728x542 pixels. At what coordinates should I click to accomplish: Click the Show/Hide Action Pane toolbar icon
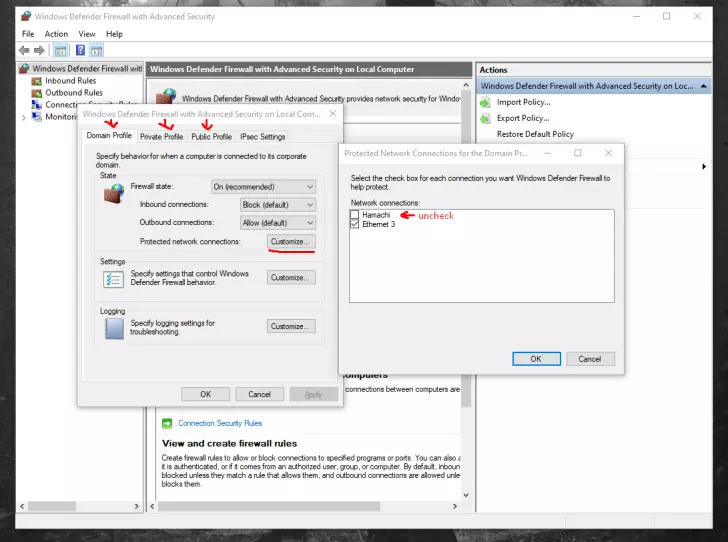[97, 50]
